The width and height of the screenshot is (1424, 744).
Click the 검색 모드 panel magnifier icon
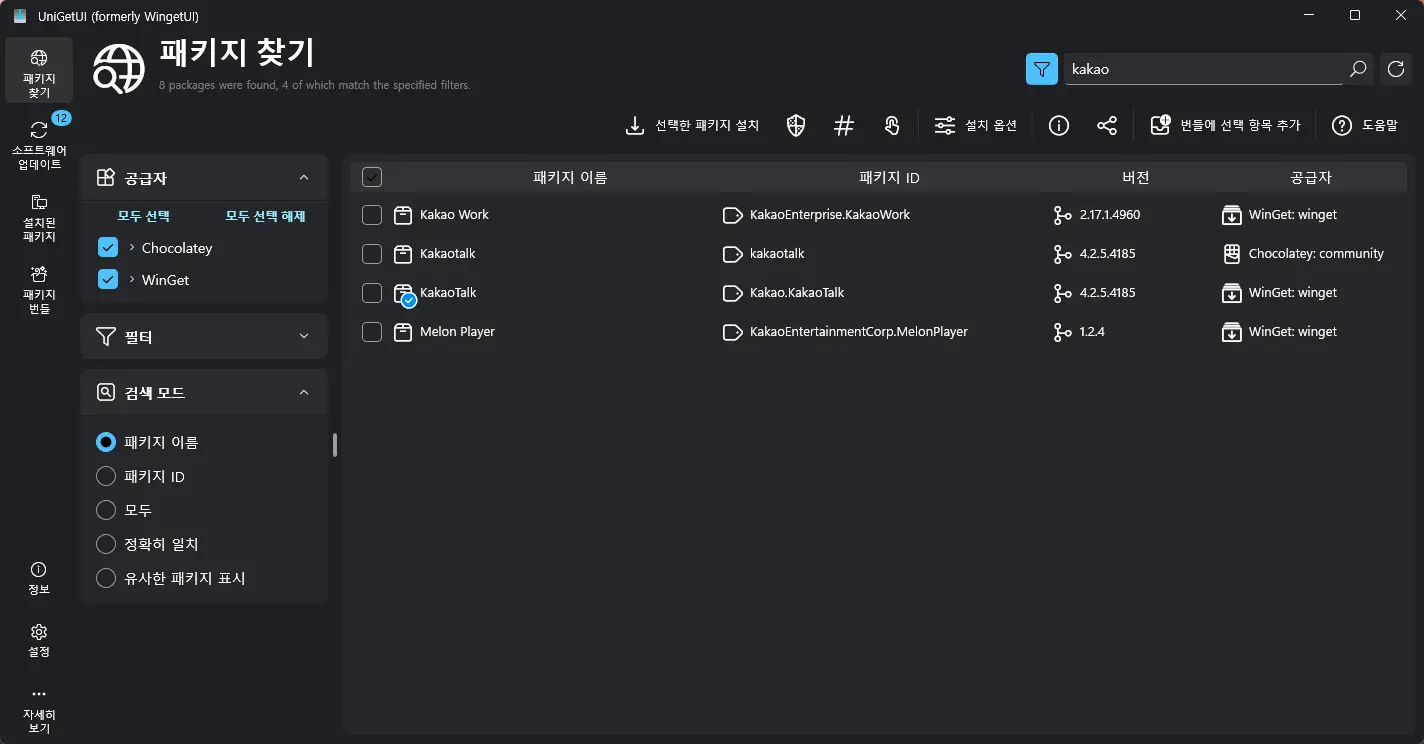pyautogui.click(x=105, y=392)
